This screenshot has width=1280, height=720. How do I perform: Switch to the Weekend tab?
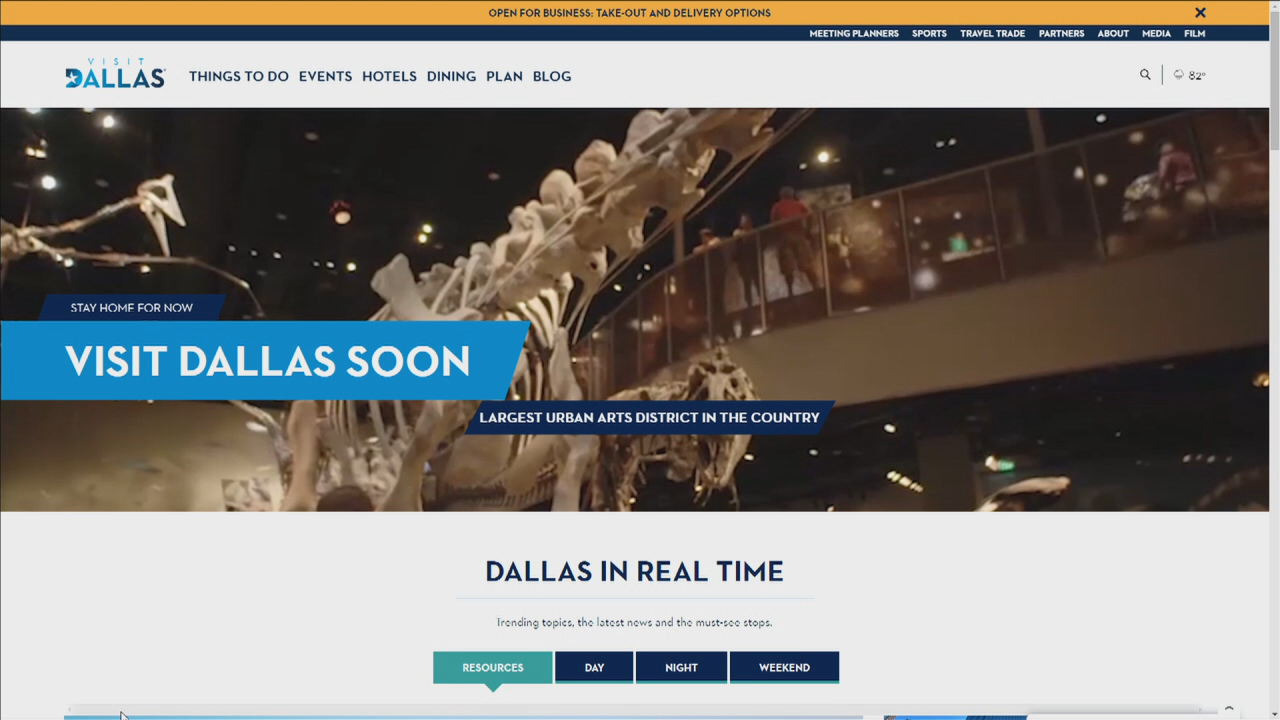tap(784, 667)
